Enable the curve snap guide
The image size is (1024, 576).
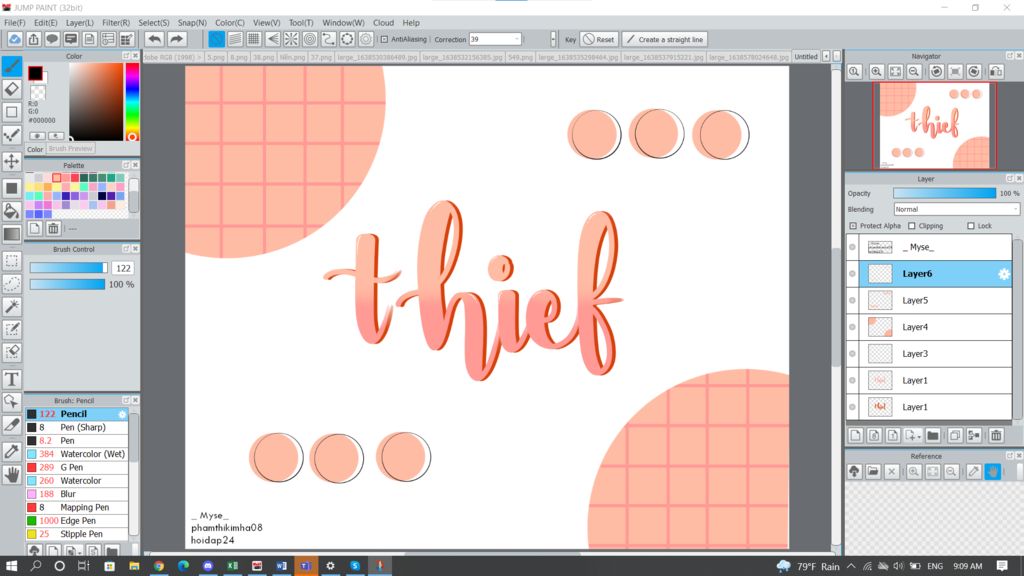tap(328, 39)
